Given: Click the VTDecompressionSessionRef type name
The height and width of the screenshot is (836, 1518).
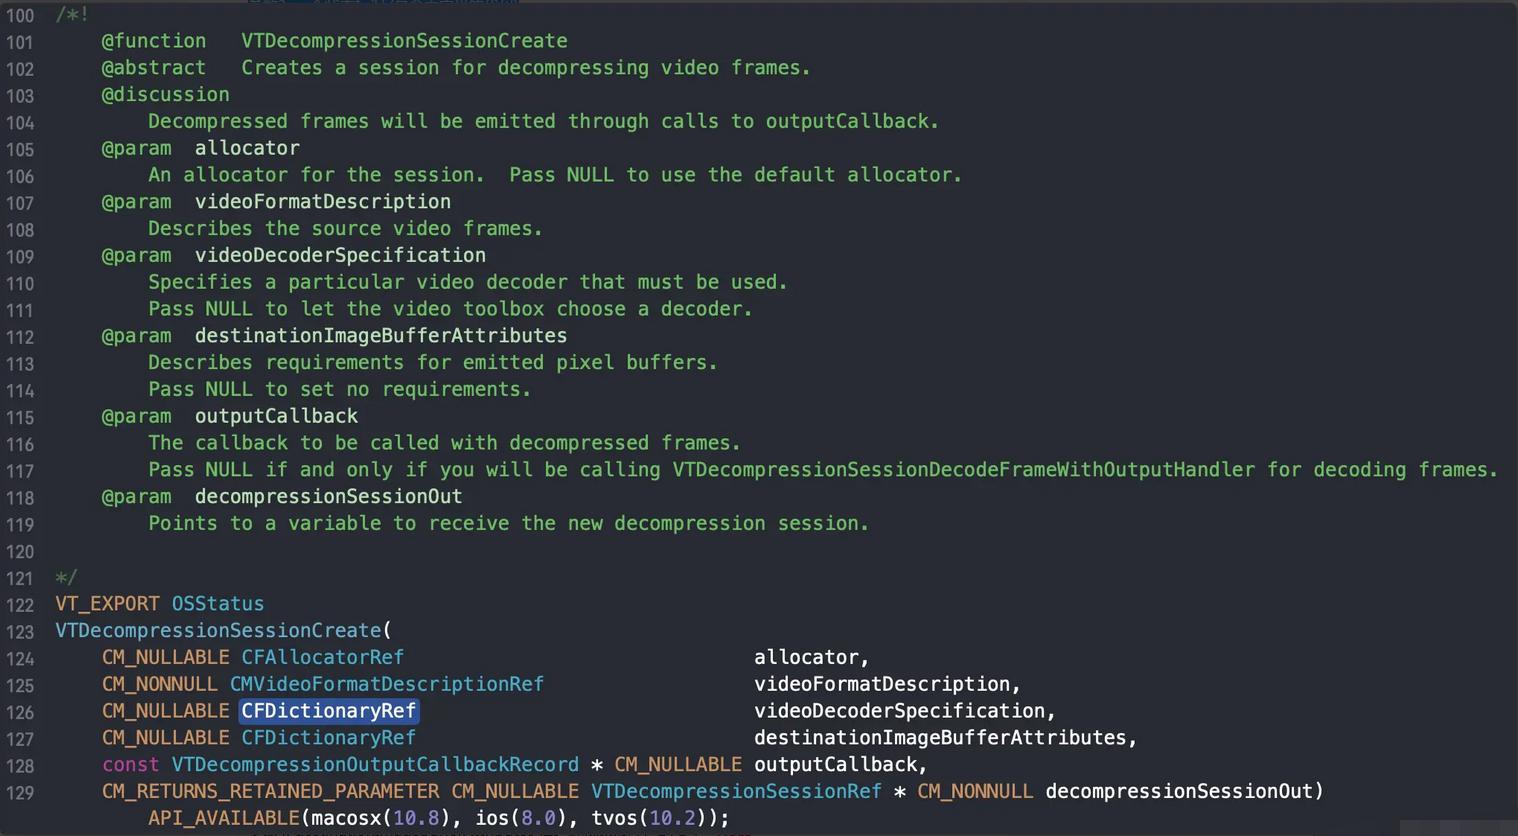Looking at the screenshot, I should 736,791.
